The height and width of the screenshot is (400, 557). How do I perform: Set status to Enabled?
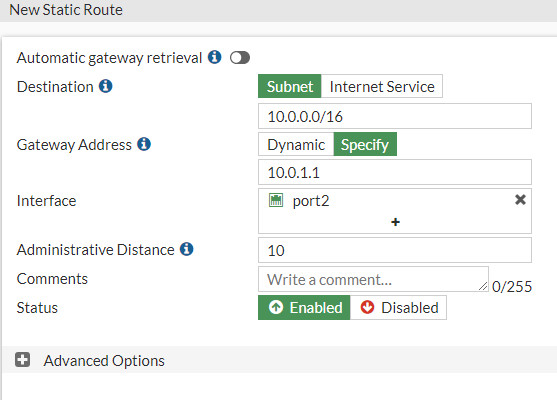coord(304,308)
